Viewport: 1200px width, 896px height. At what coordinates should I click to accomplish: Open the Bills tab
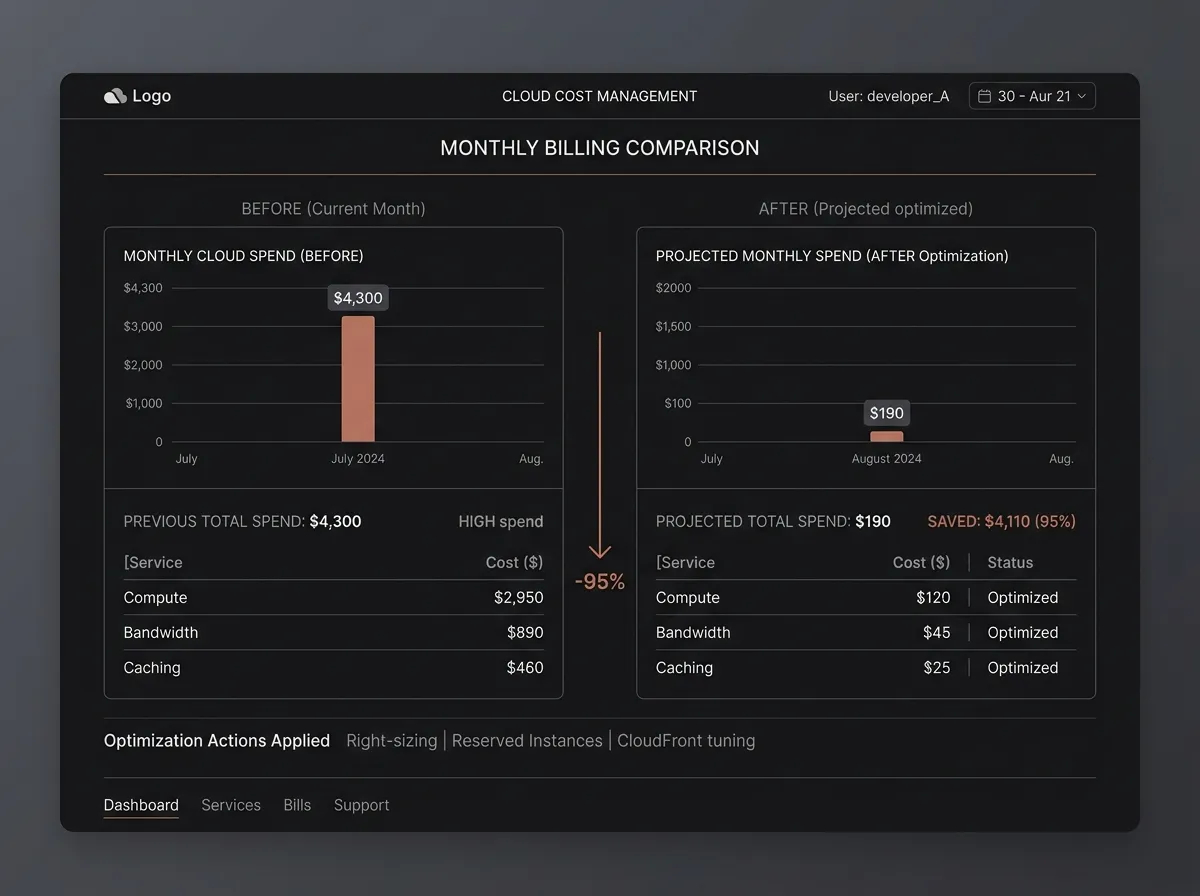(297, 805)
